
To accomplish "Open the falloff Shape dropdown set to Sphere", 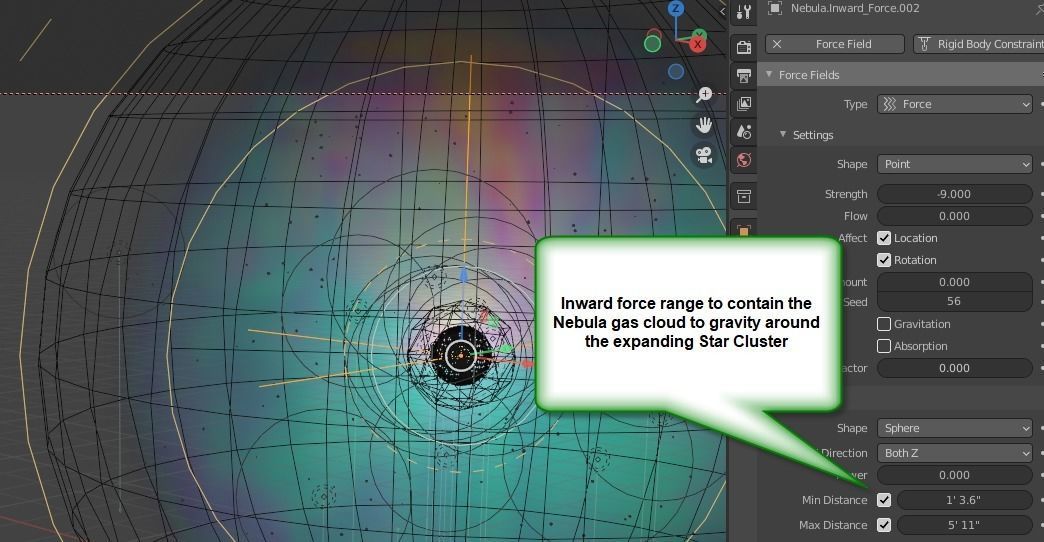I will click(x=955, y=428).
